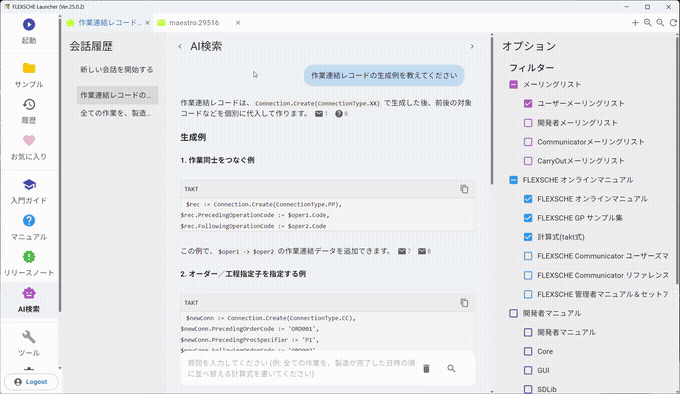This screenshot has height=394, width=680.
Task: Uncheck ユーザーメーリングリスト checkbox
Action: point(528,104)
